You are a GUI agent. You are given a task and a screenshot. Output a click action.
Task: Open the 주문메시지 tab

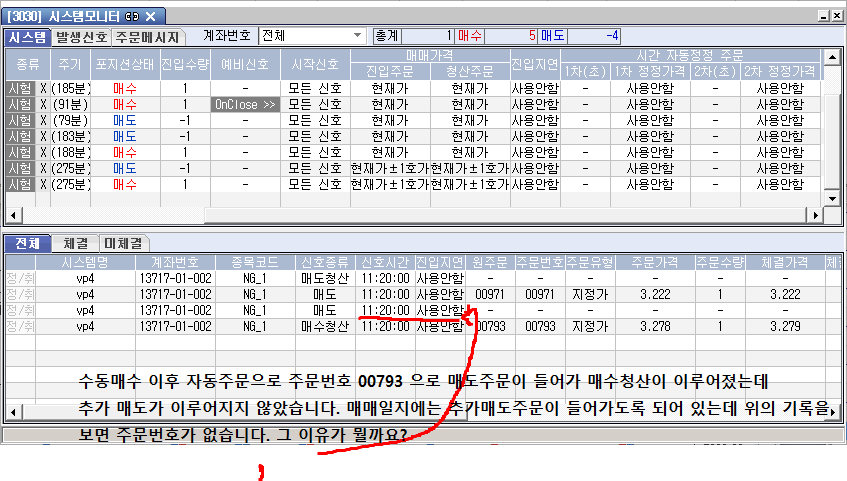coord(146,37)
